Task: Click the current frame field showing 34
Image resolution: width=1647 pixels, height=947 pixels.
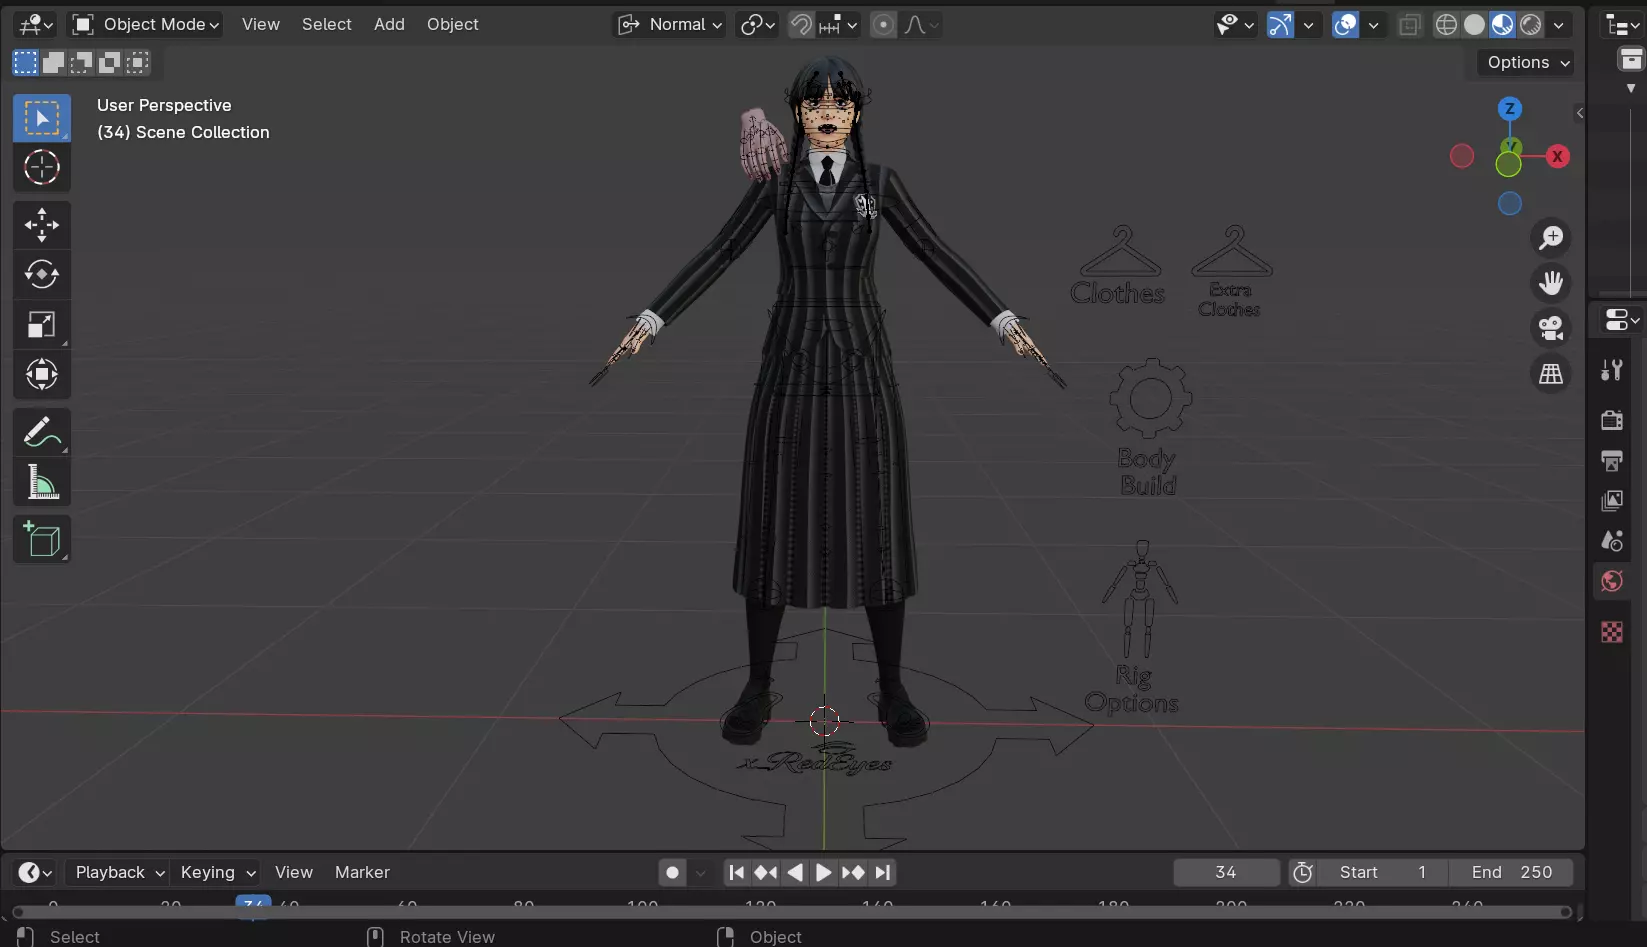Action: coord(1226,872)
